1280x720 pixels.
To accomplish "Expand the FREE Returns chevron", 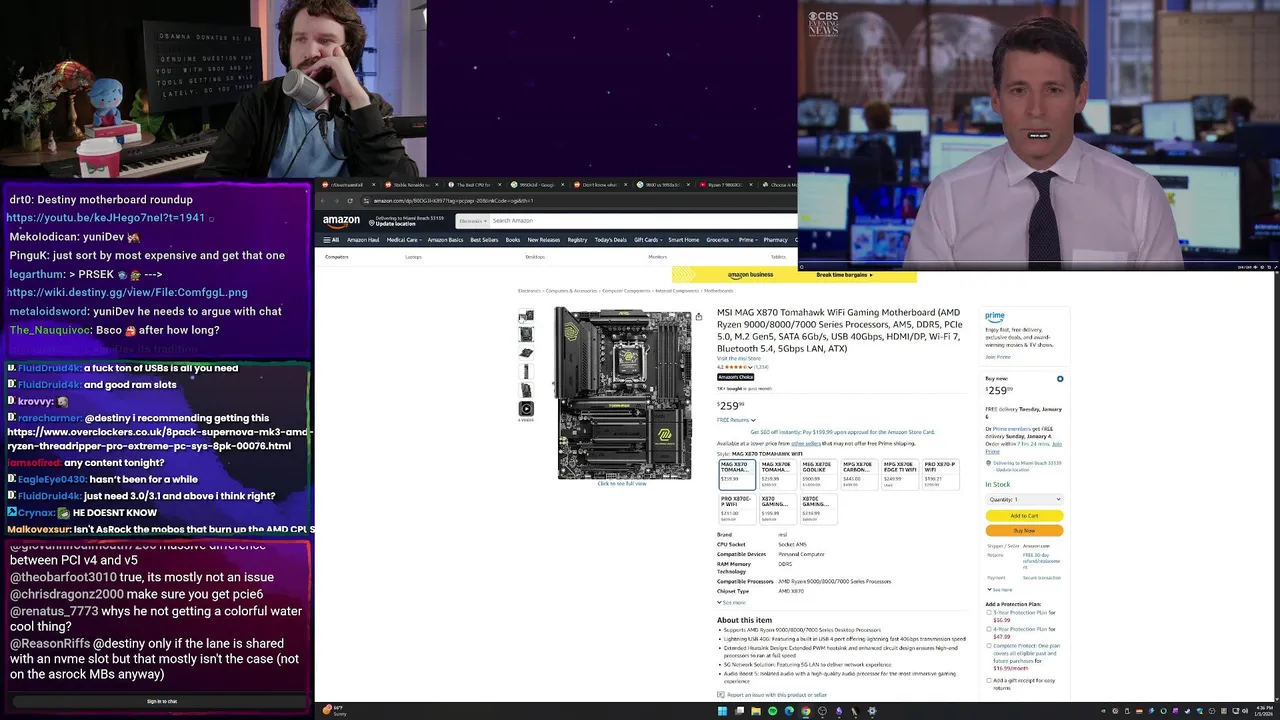I will coord(753,420).
